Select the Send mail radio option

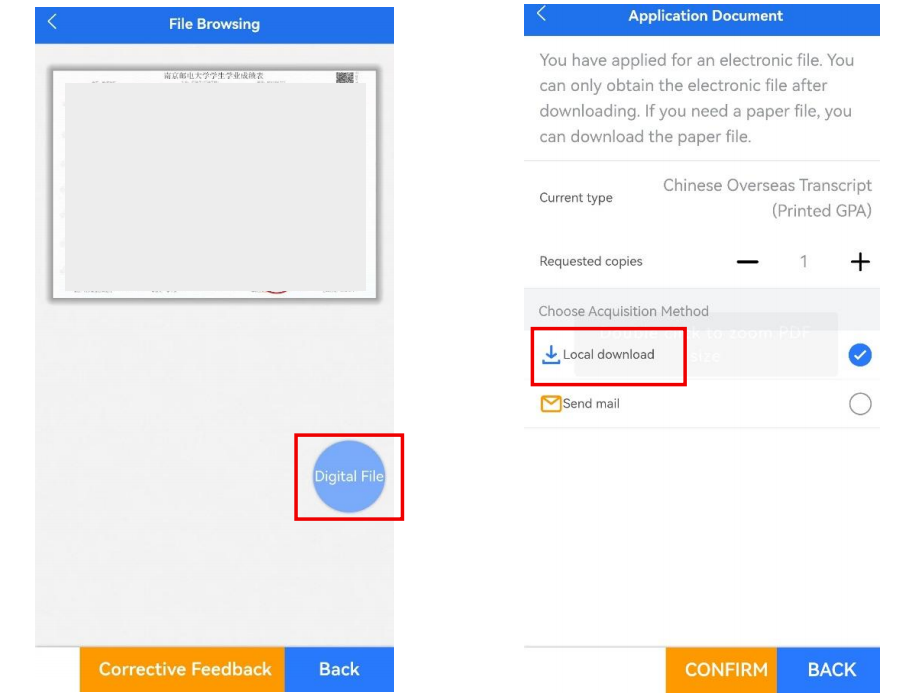pos(860,403)
